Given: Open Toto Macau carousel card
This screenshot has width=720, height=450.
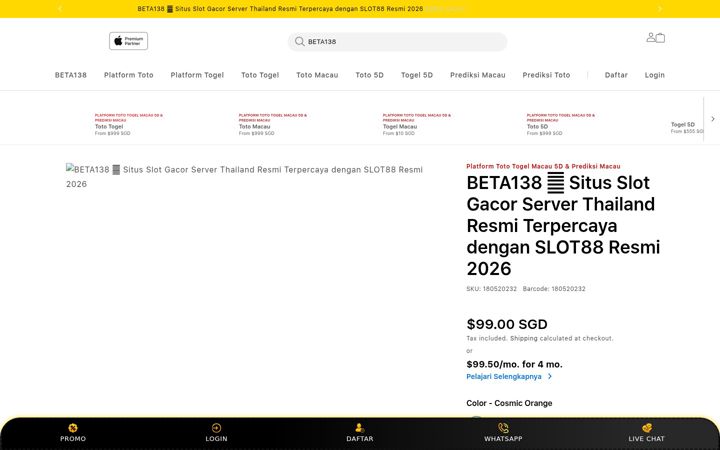Looking at the screenshot, I should click(273, 124).
